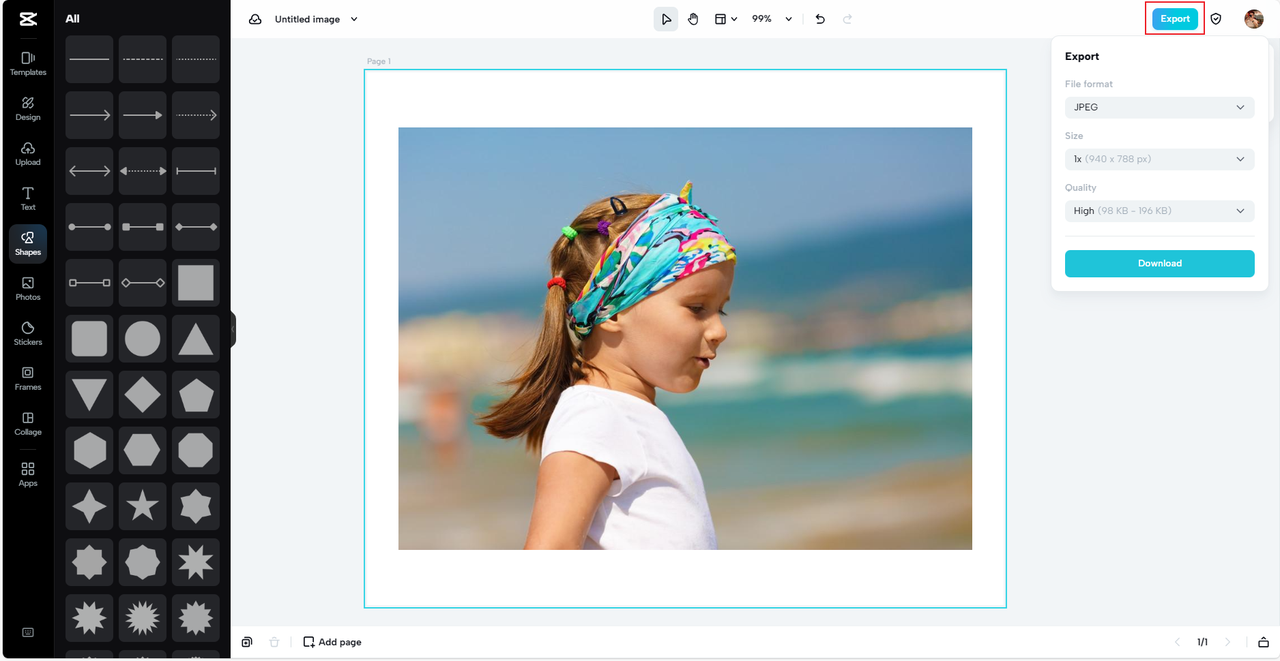The width and height of the screenshot is (1280, 661).
Task: Insert the rounded square shape
Action: [90, 339]
